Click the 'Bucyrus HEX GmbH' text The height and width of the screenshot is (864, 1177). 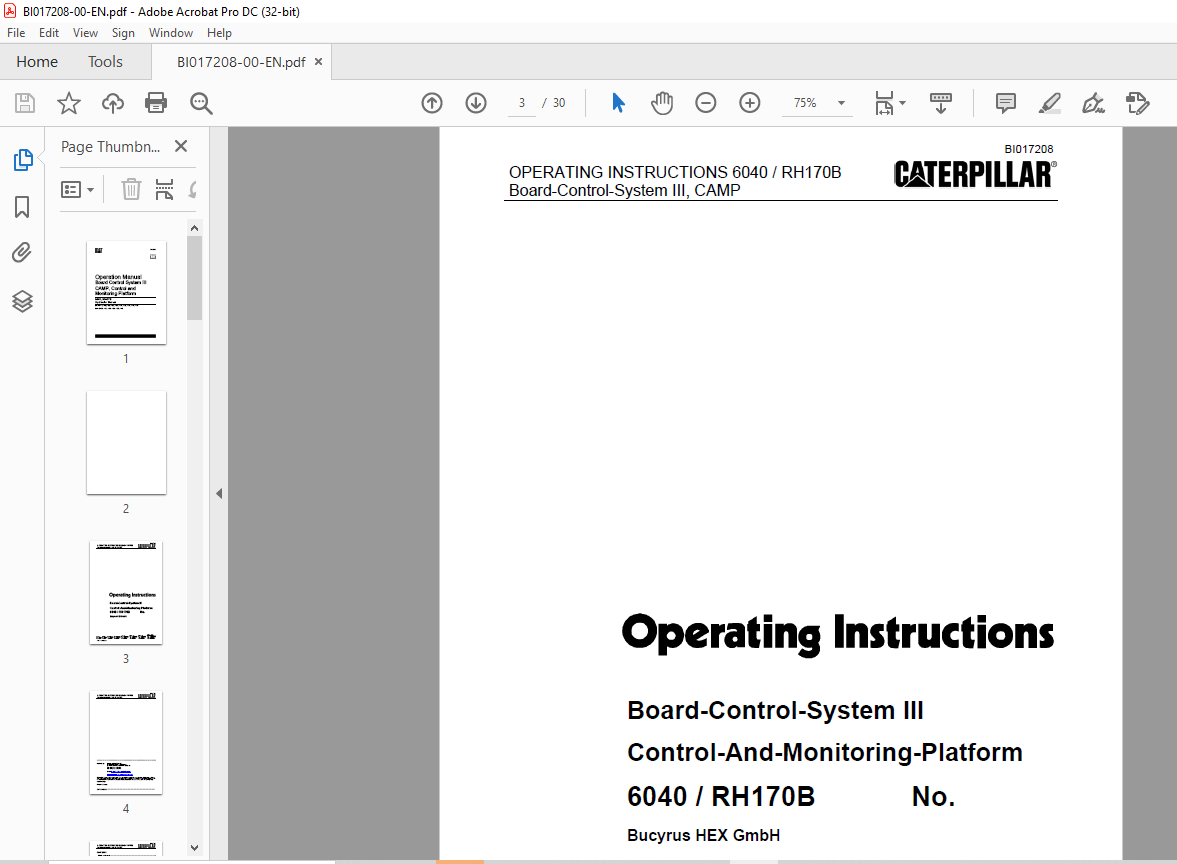tap(703, 835)
